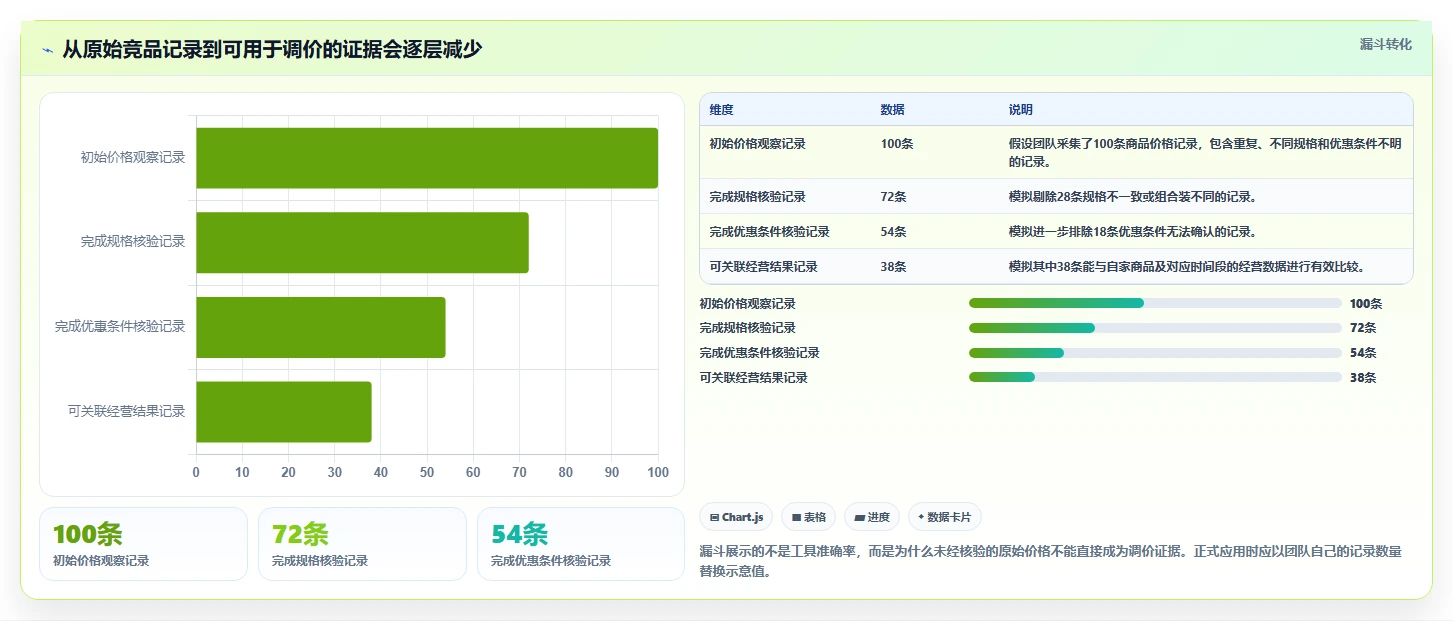The width and height of the screenshot is (1453, 621).
Task: Click the 72条 progress bar for 完成规格核验记录
Action: (1155, 328)
